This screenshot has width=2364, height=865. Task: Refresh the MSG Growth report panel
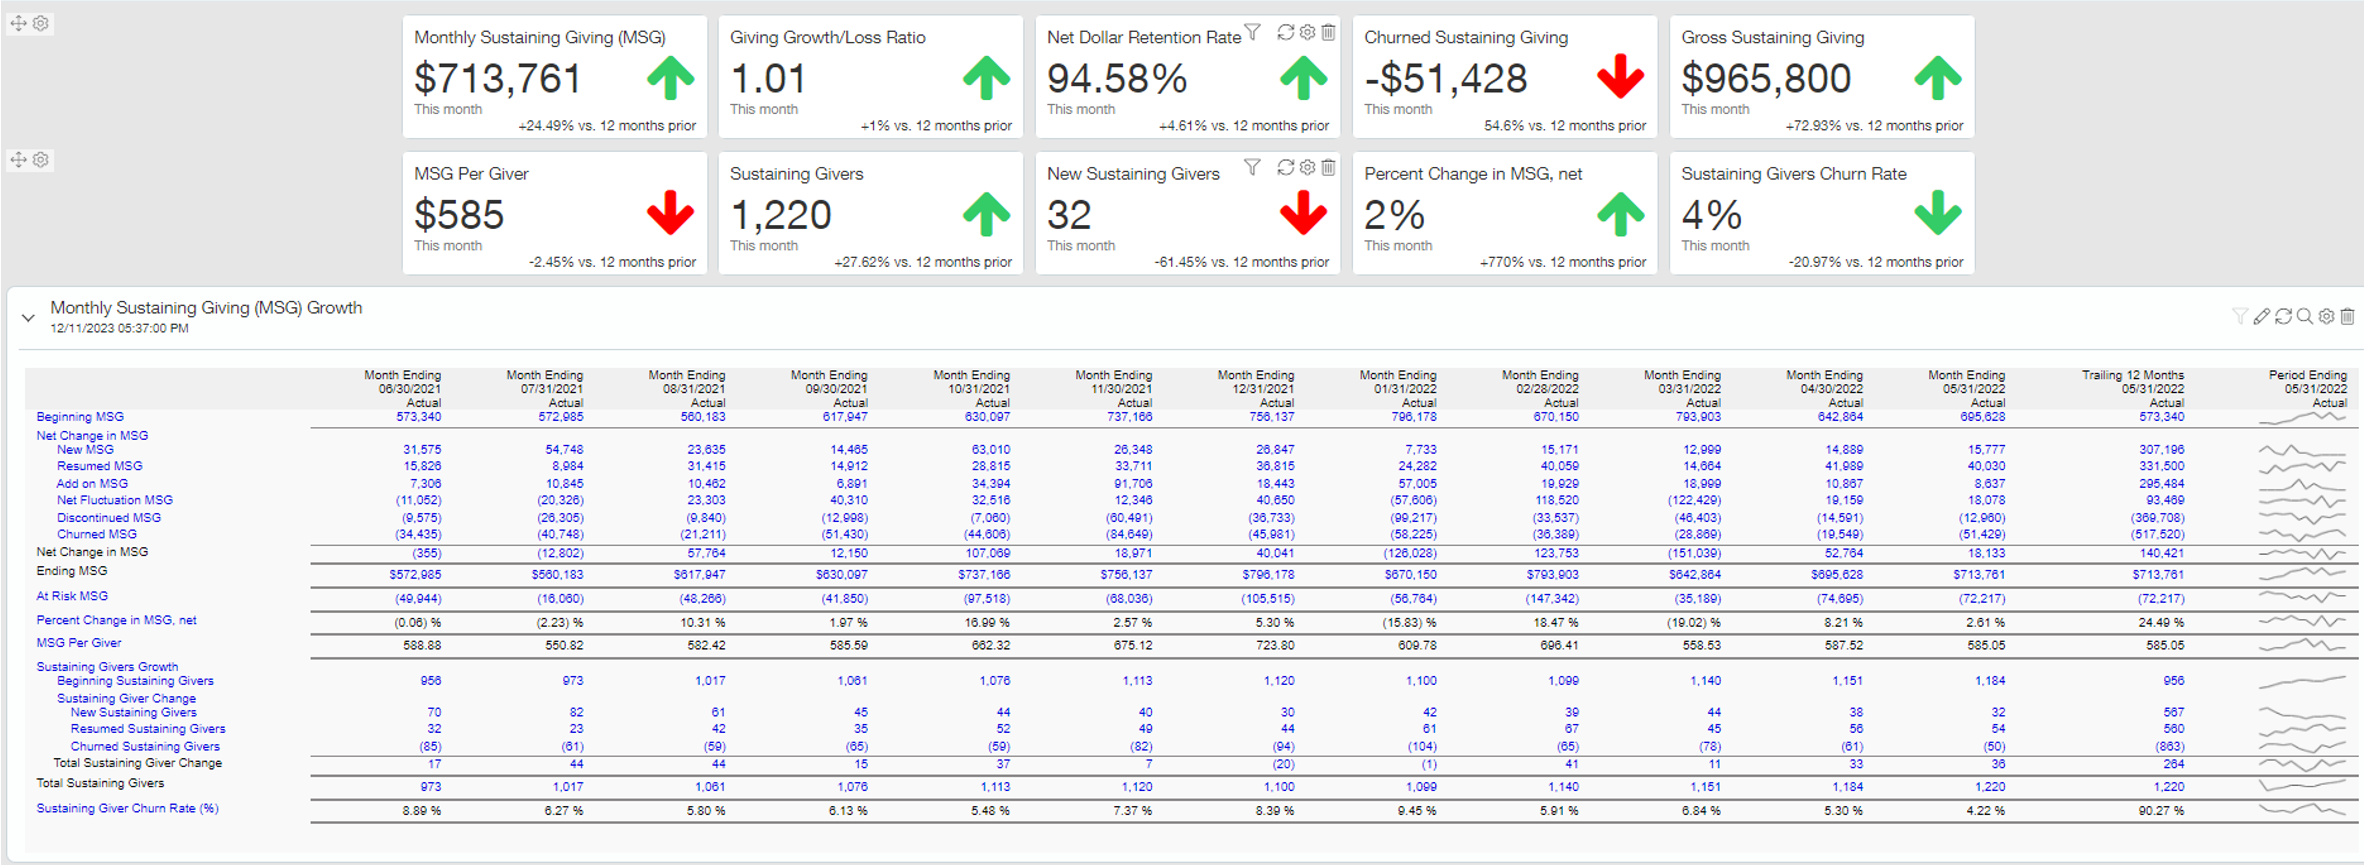pyautogui.click(x=2283, y=317)
